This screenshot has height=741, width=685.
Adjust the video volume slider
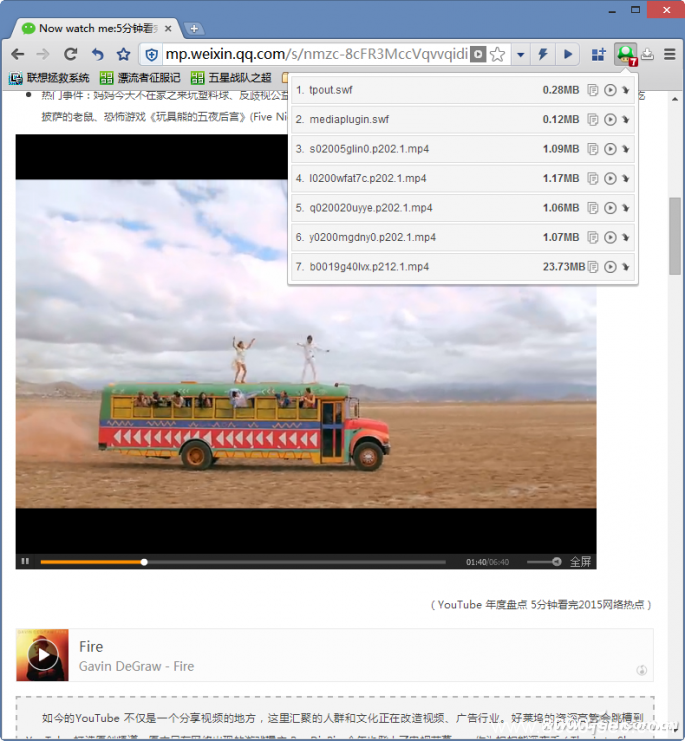point(544,562)
